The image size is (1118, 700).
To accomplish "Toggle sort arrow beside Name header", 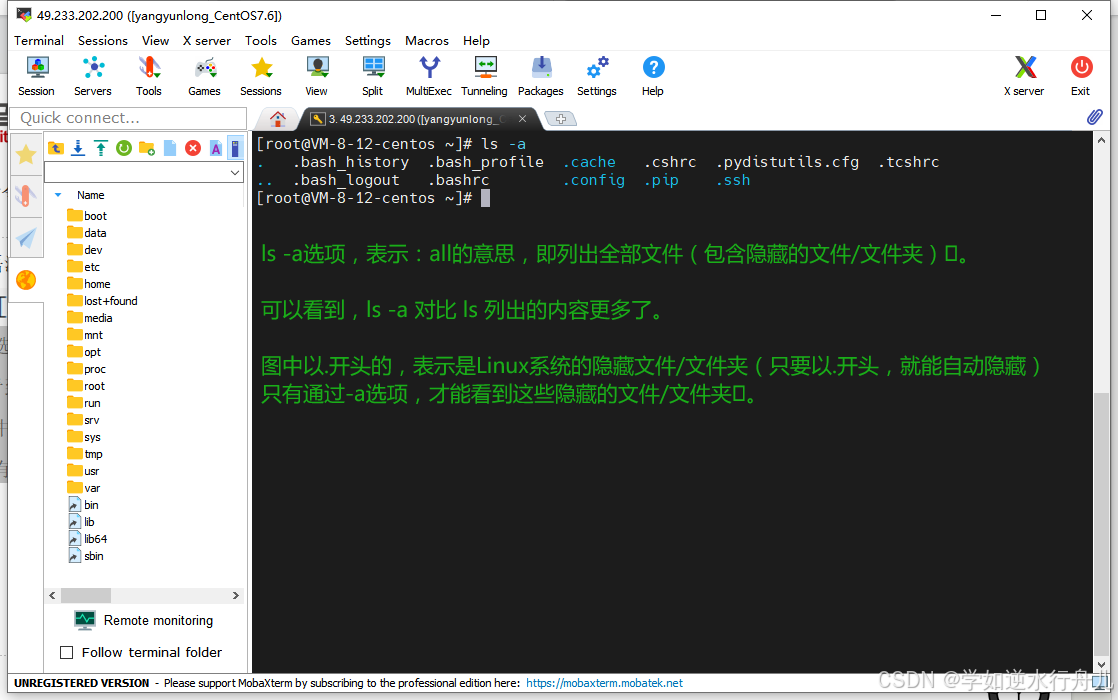I will click(x=58, y=195).
